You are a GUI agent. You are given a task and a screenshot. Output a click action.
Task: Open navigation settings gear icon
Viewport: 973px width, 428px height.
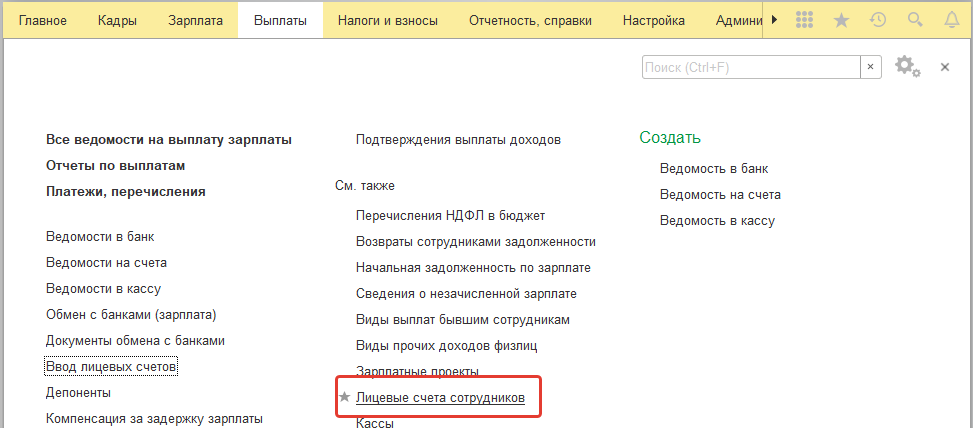[907, 66]
